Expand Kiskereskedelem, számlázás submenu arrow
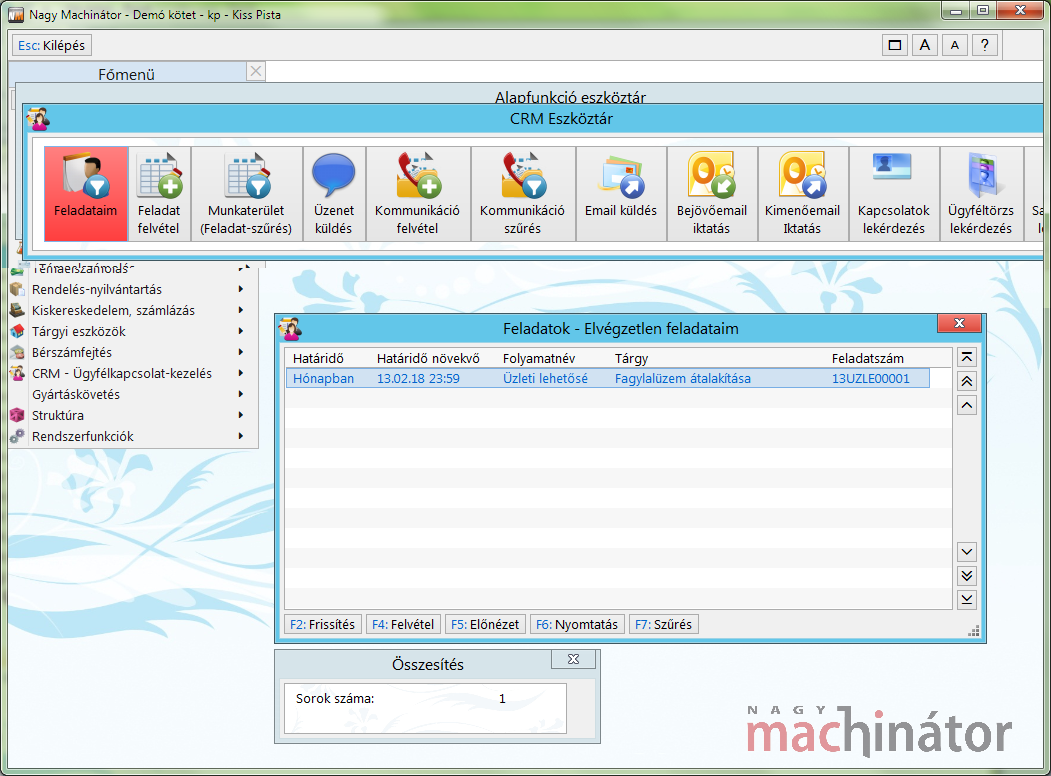 (x=241, y=310)
